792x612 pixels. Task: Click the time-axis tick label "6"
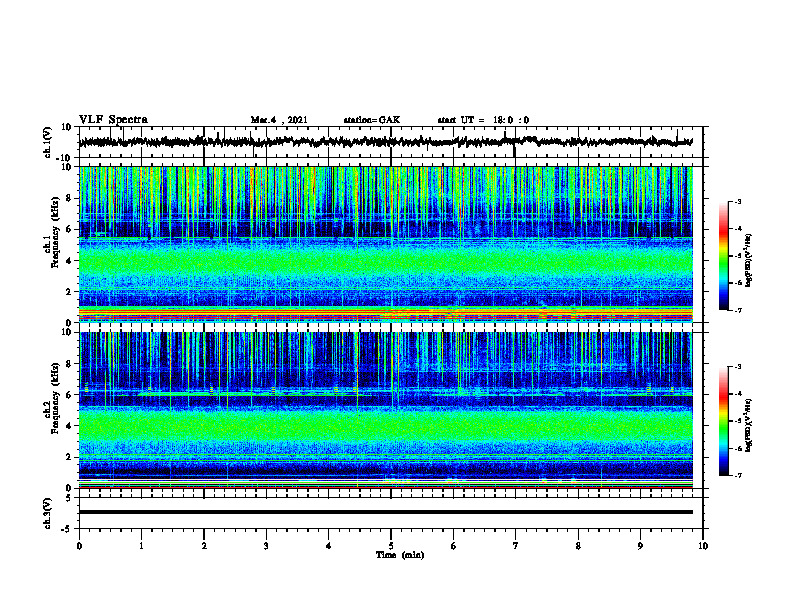tap(453, 546)
